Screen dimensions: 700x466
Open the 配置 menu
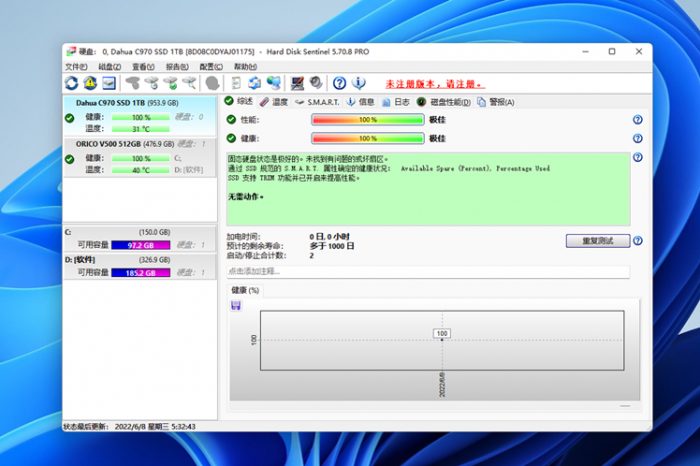(208, 67)
